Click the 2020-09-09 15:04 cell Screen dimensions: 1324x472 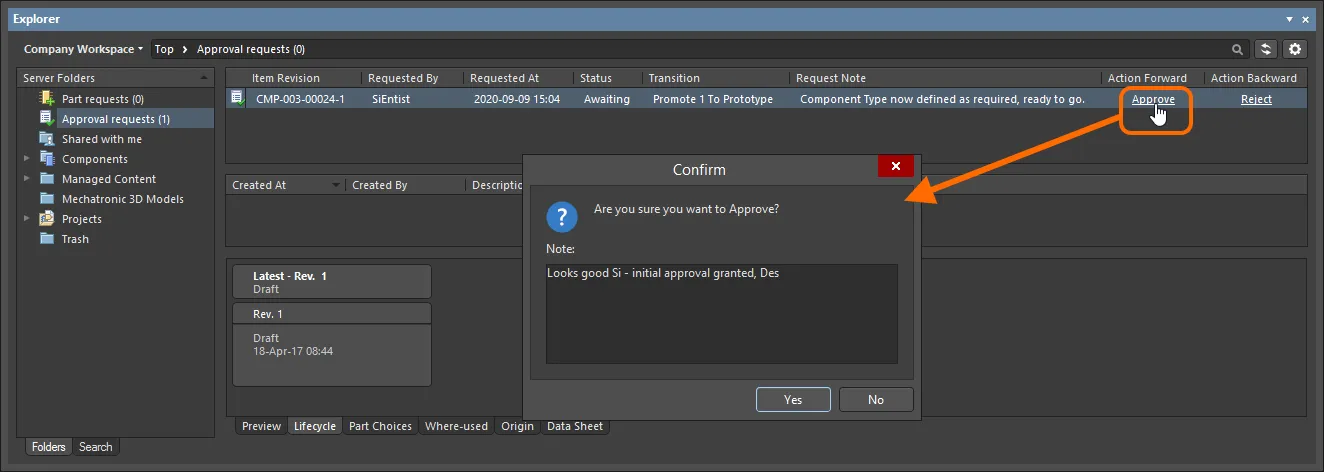coord(517,99)
